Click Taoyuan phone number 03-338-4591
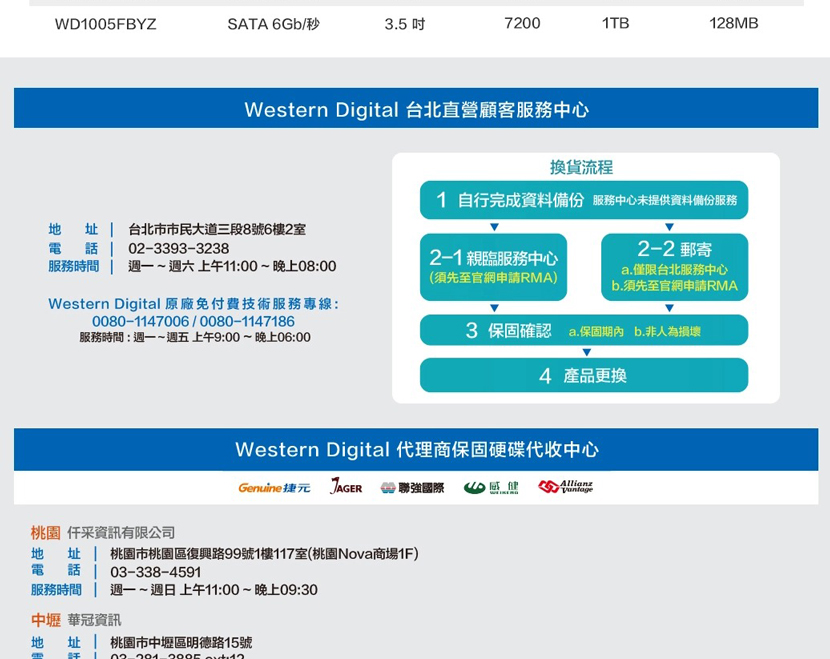 [x=155, y=572]
